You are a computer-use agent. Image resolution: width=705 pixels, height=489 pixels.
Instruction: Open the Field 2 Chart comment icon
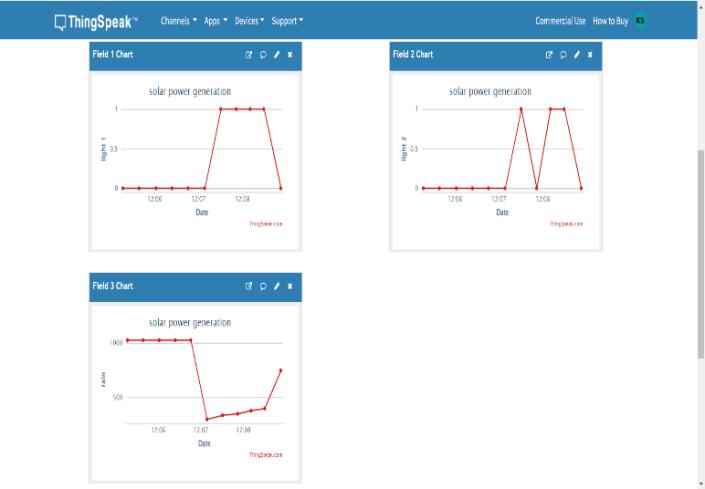(563, 55)
